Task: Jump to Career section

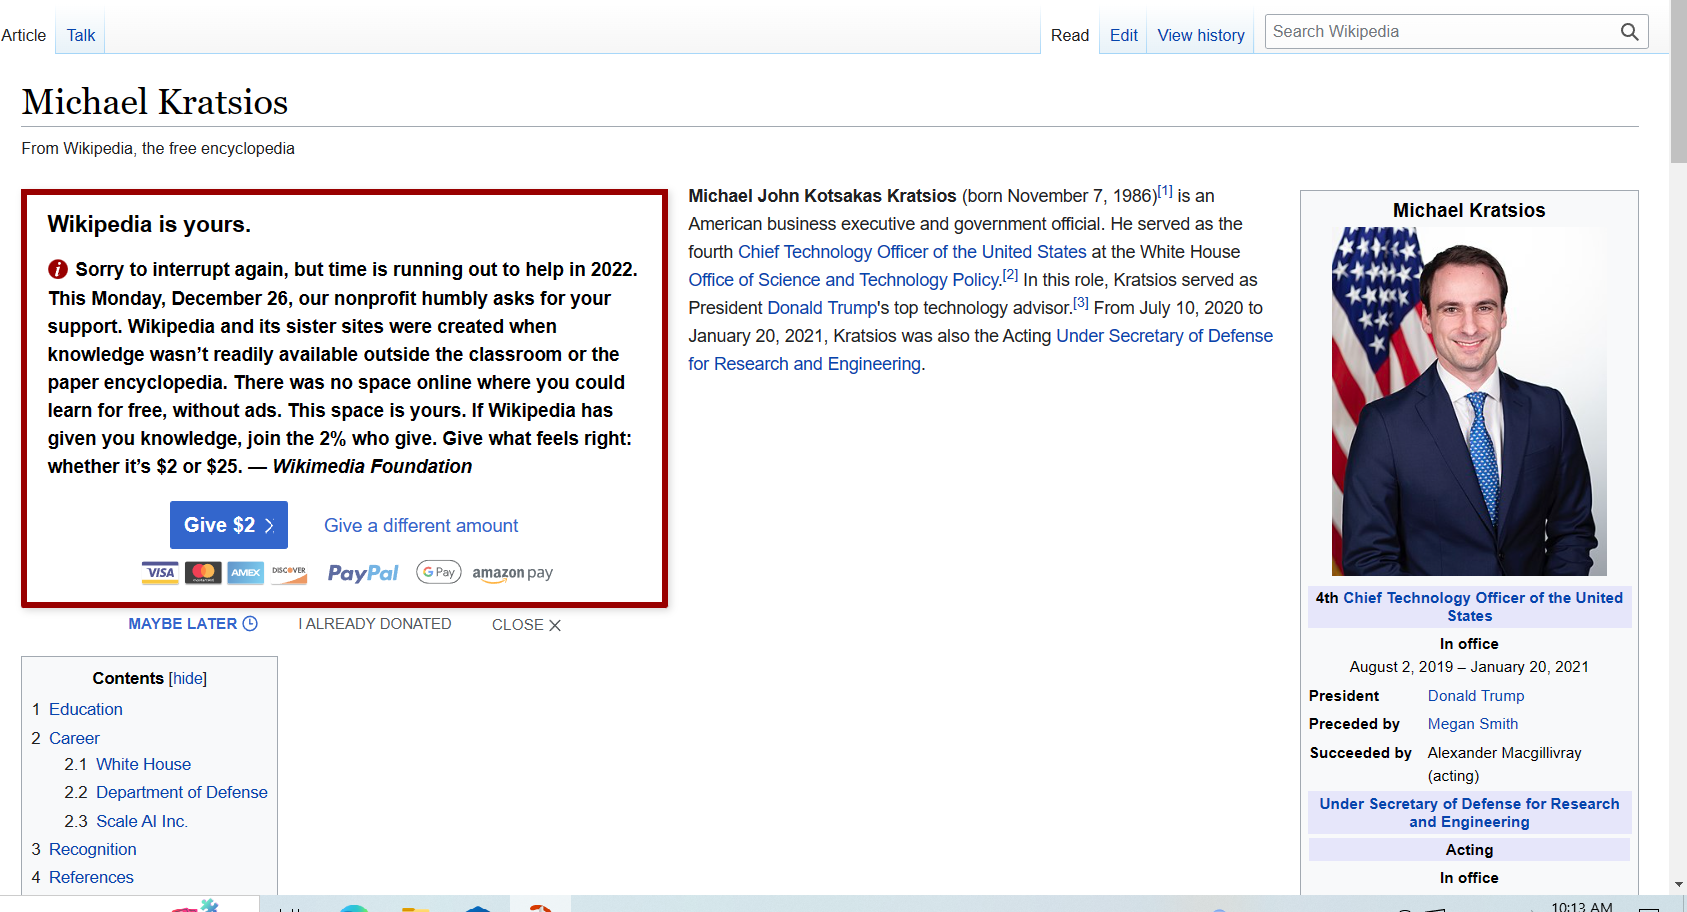Action: (x=74, y=738)
